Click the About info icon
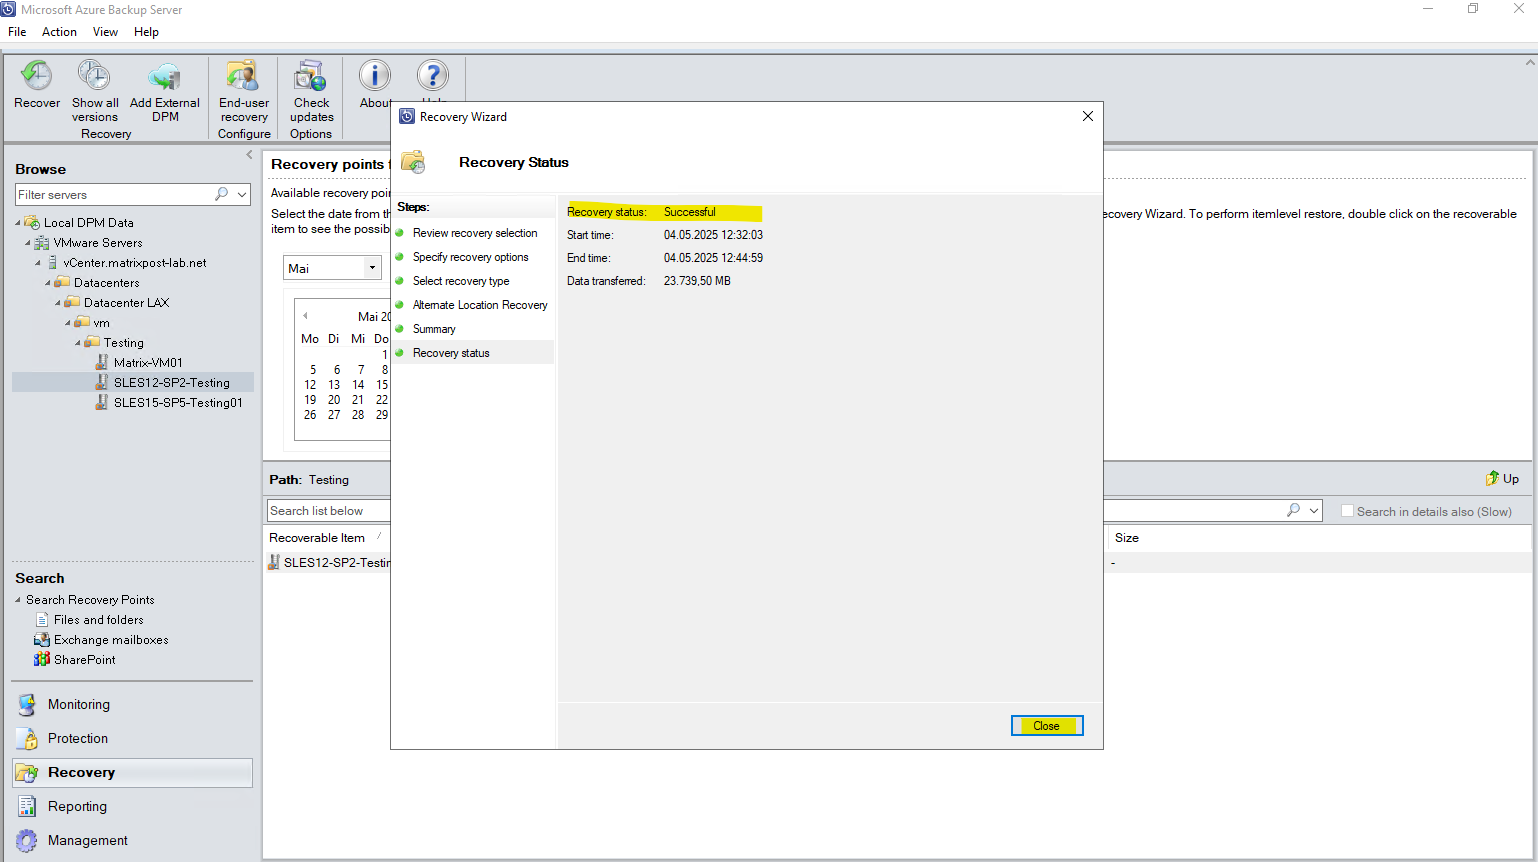The width and height of the screenshot is (1538, 862). coord(375,75)
